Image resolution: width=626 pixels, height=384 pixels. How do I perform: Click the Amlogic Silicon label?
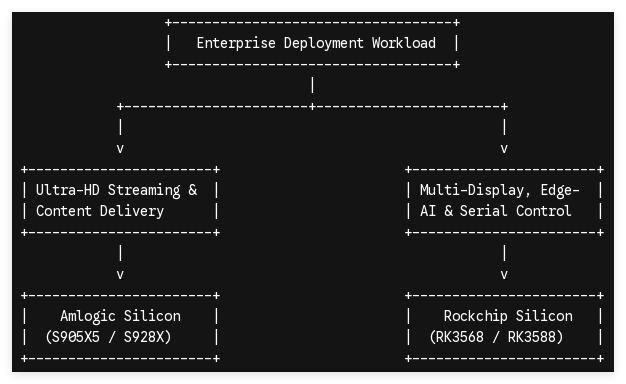point(120,316)
